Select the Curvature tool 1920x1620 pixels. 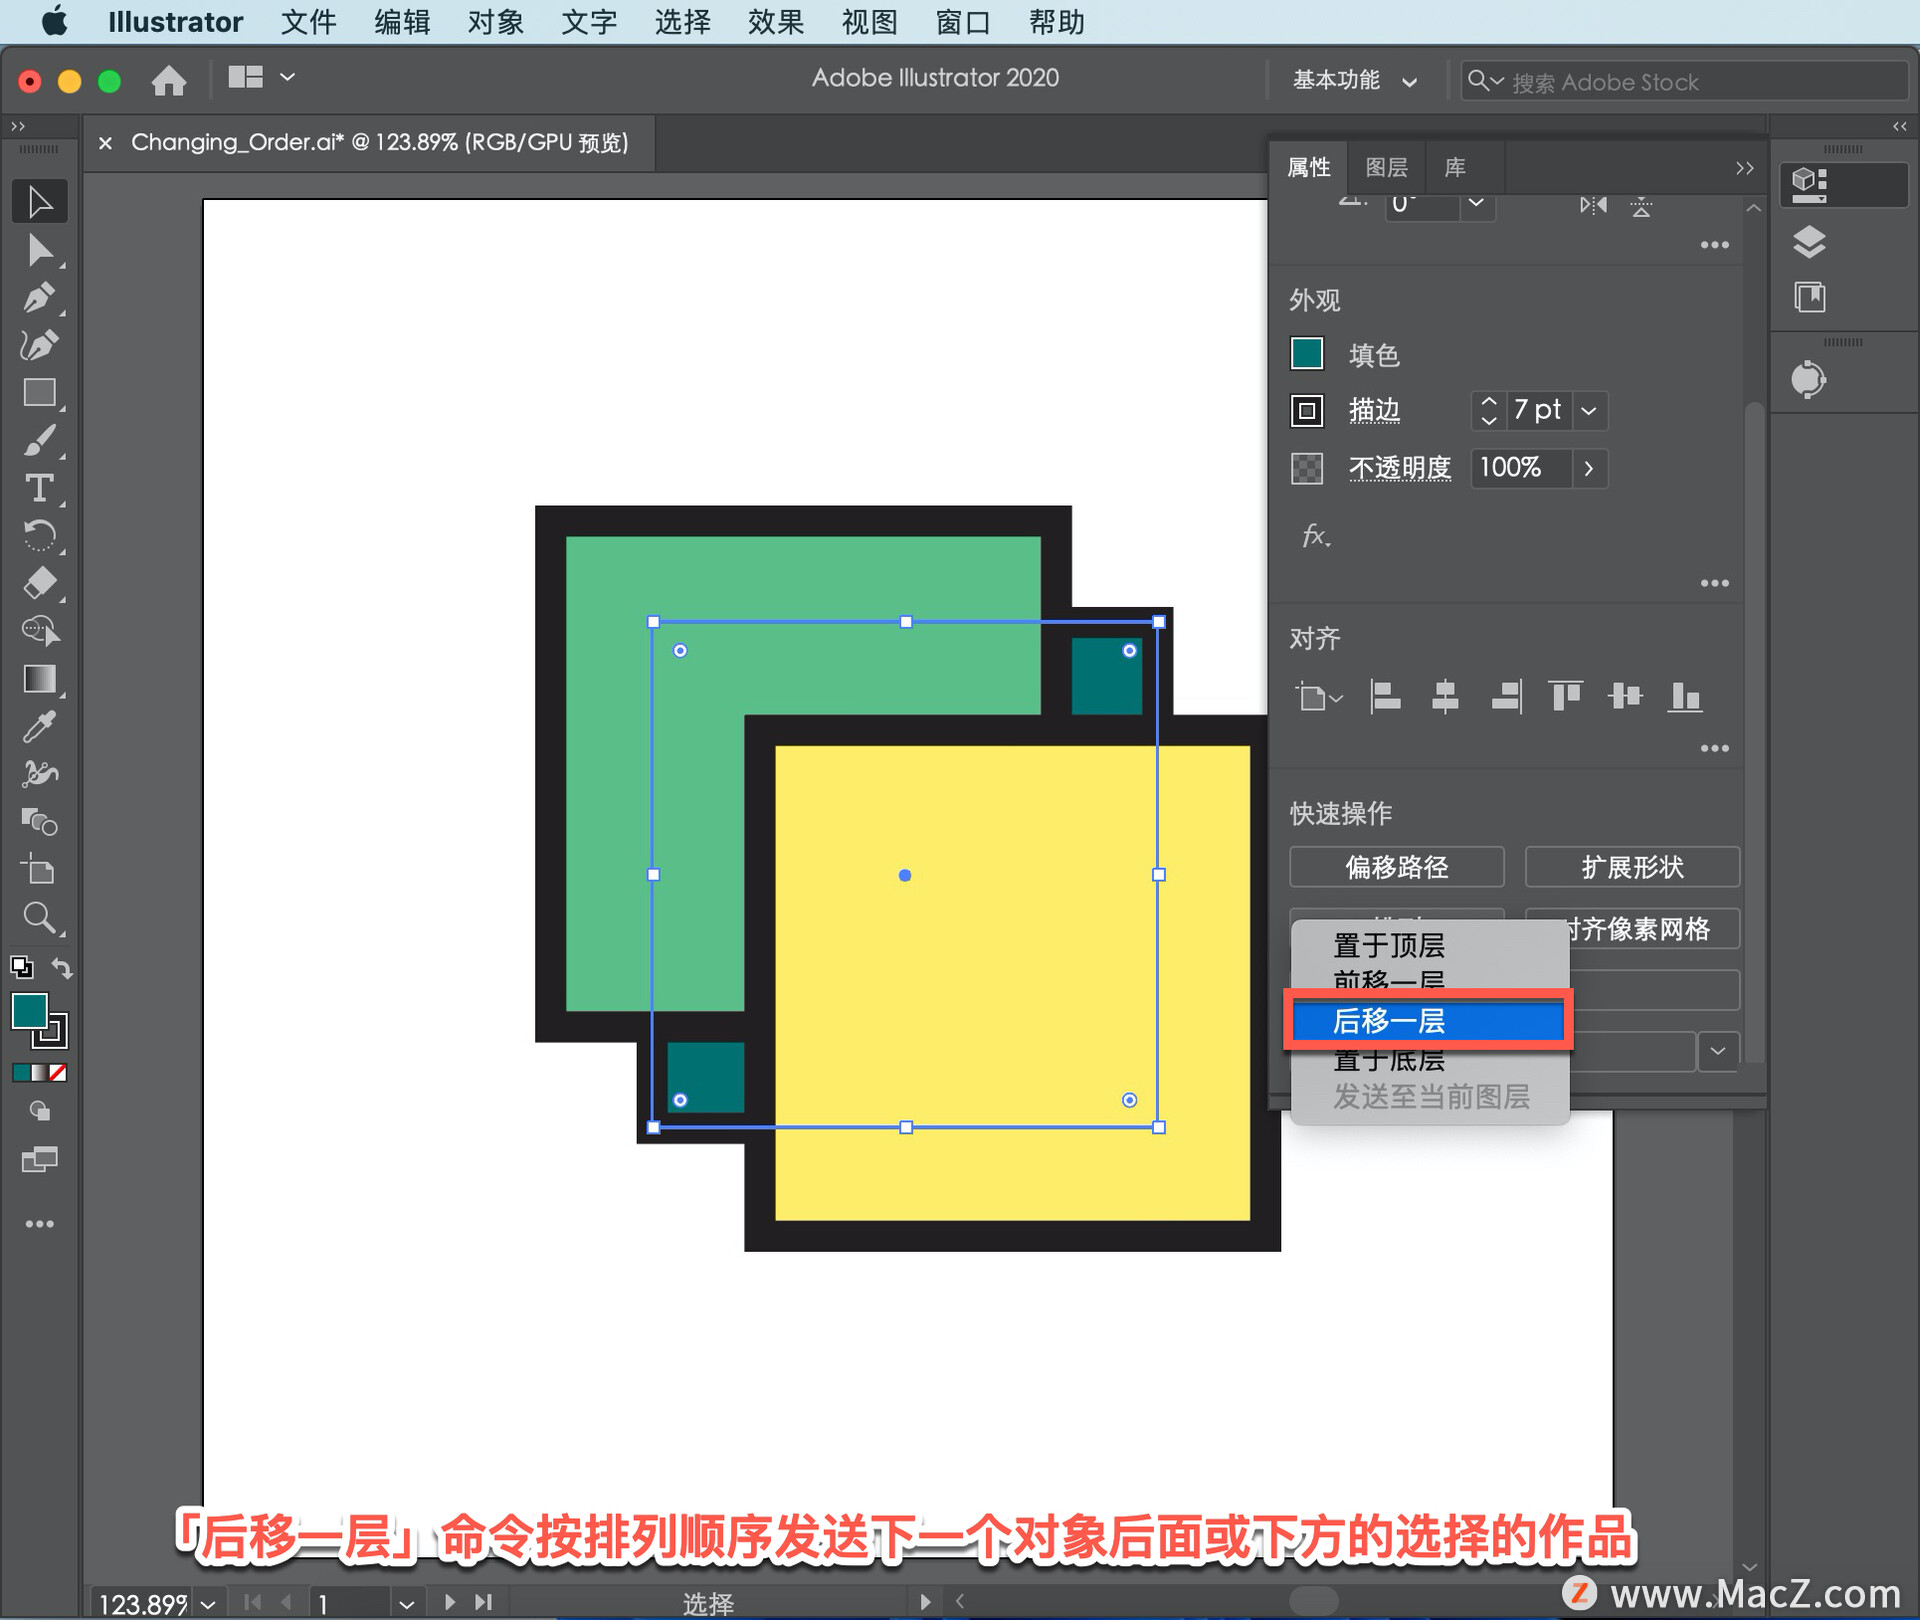pyautogui.click(x=40, y=345)
